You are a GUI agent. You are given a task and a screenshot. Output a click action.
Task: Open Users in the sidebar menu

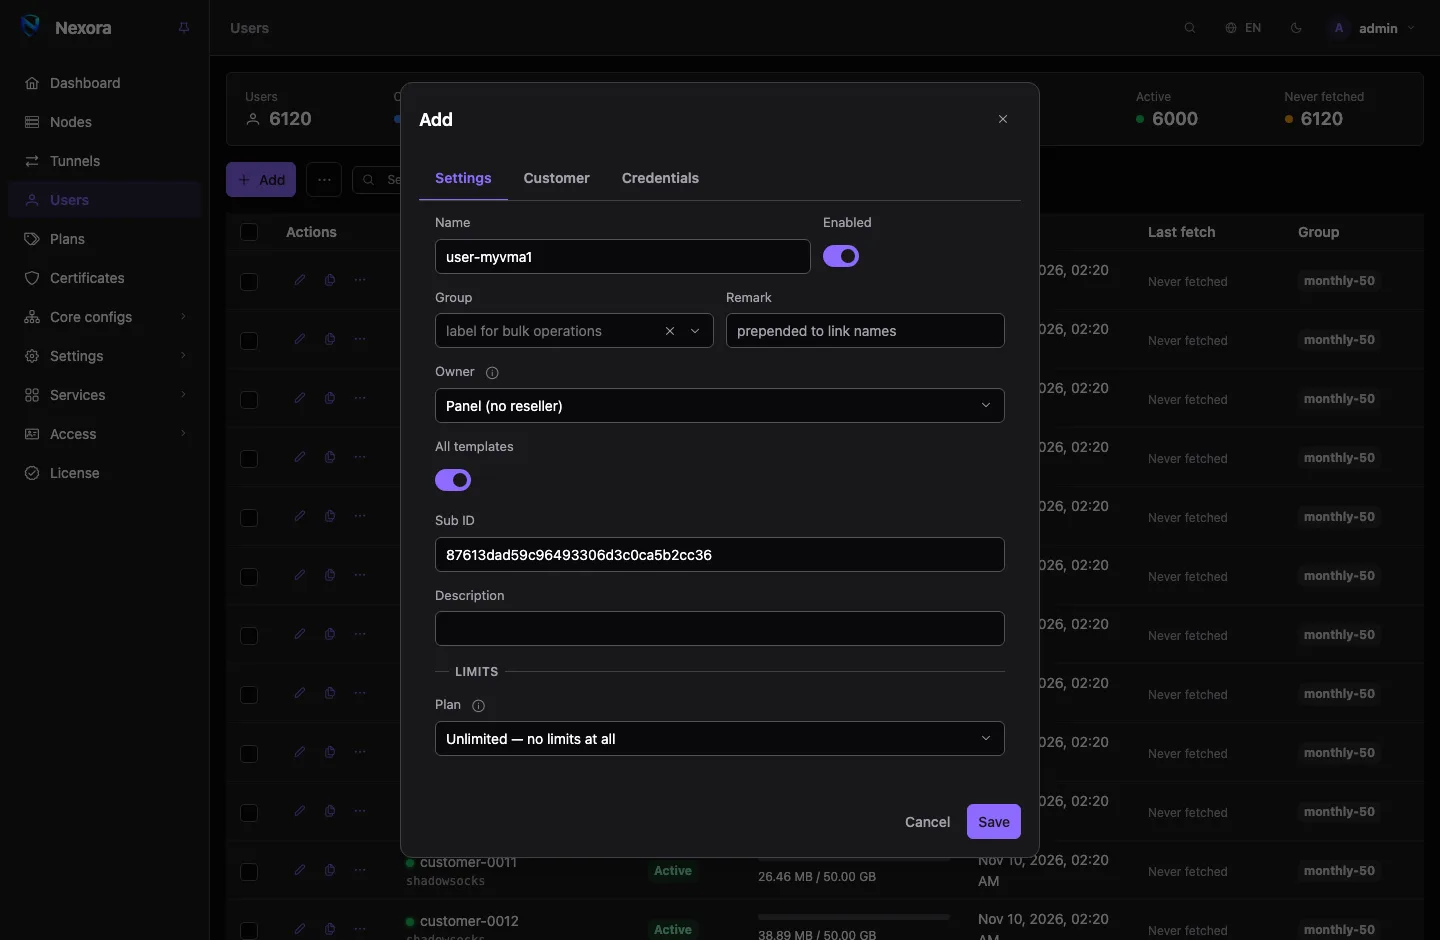tap(105, 200)
